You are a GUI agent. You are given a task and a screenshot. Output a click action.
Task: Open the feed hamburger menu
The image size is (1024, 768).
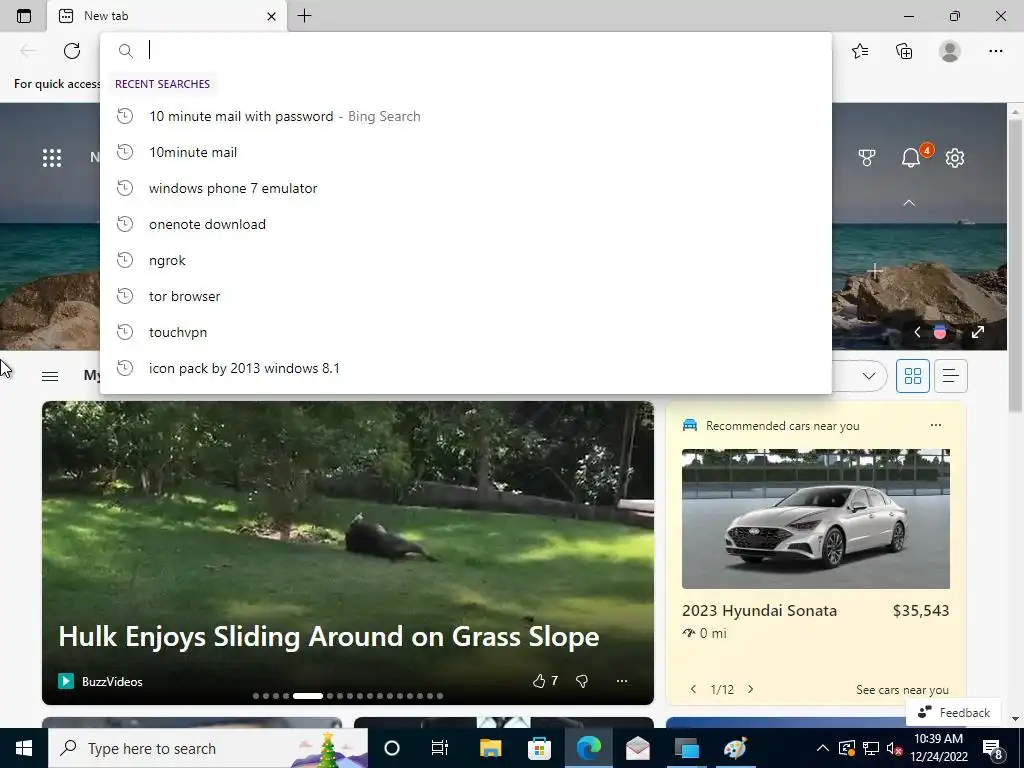pyautogui.click(x=50, y=376)
